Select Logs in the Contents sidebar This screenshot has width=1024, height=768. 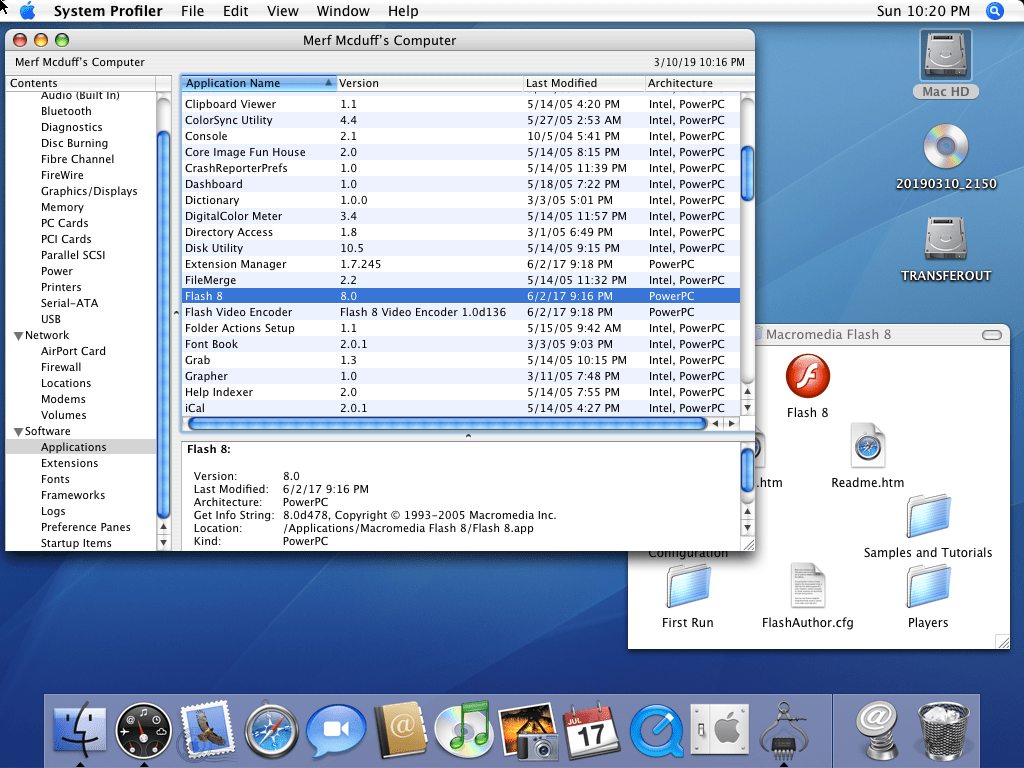pyautogui.click(x=53, y=511)
